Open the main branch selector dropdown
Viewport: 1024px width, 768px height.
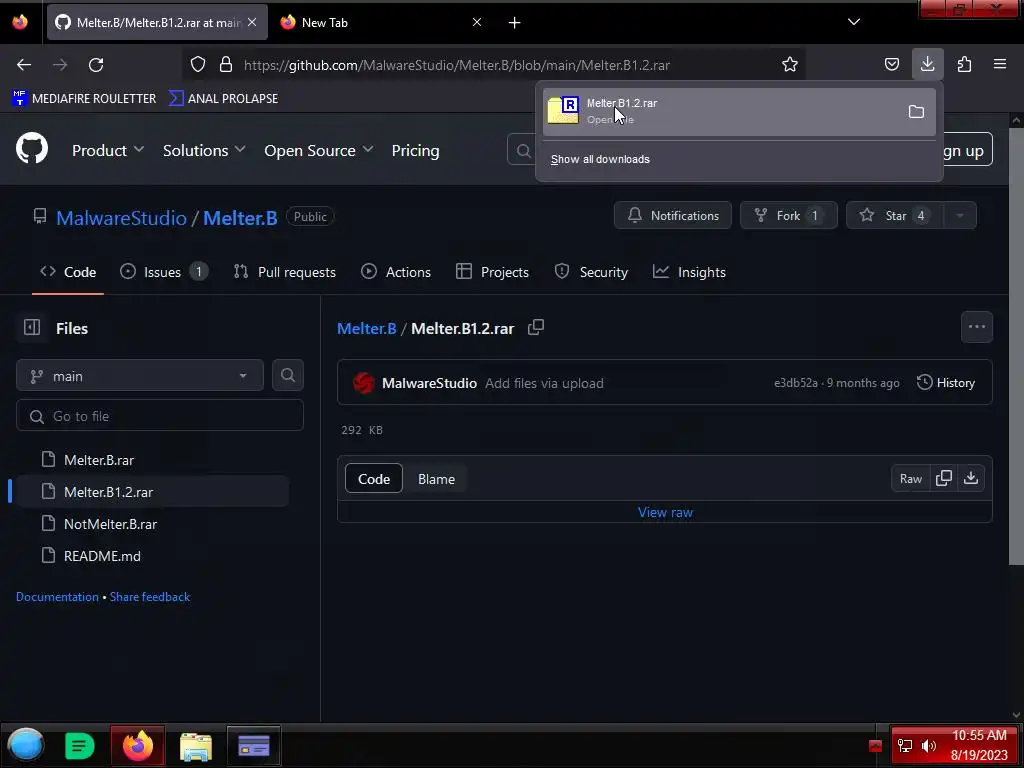point(140,376)
